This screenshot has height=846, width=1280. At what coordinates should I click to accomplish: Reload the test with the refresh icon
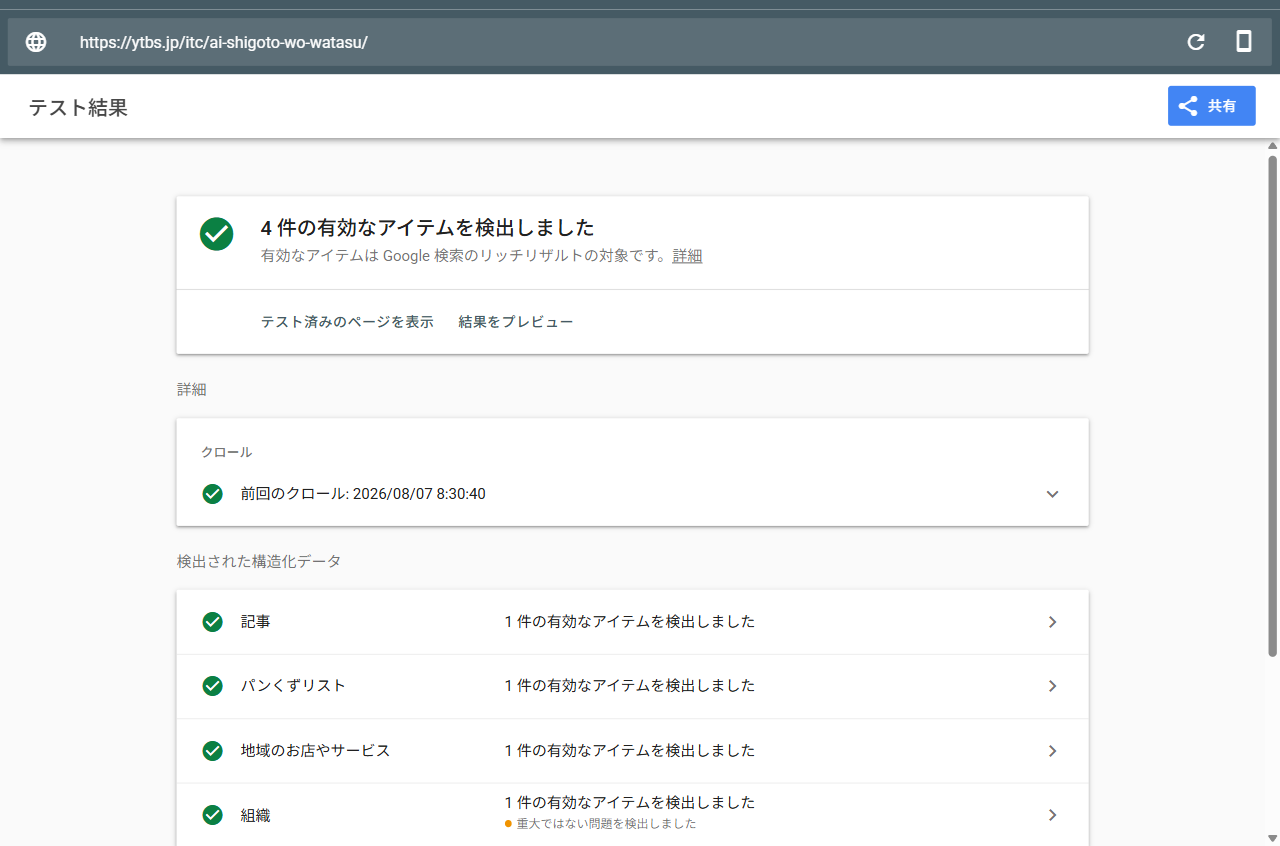point(1196,42)
